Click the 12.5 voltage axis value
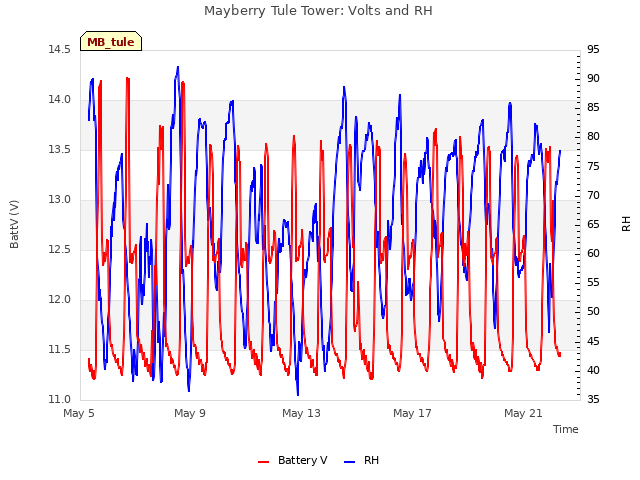640x480 pixels. [x=59, y=249]
